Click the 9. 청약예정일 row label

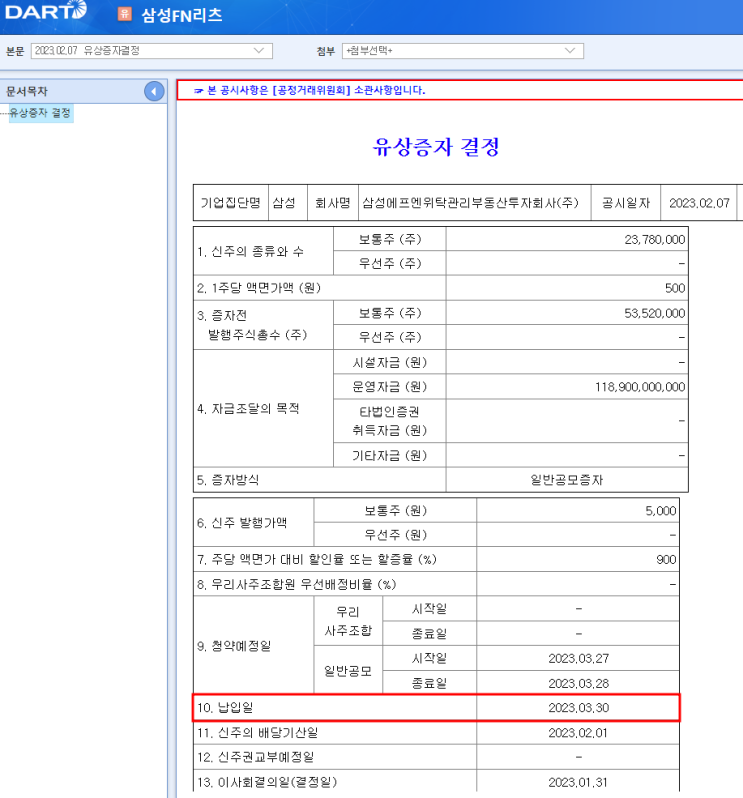point(234,646)
